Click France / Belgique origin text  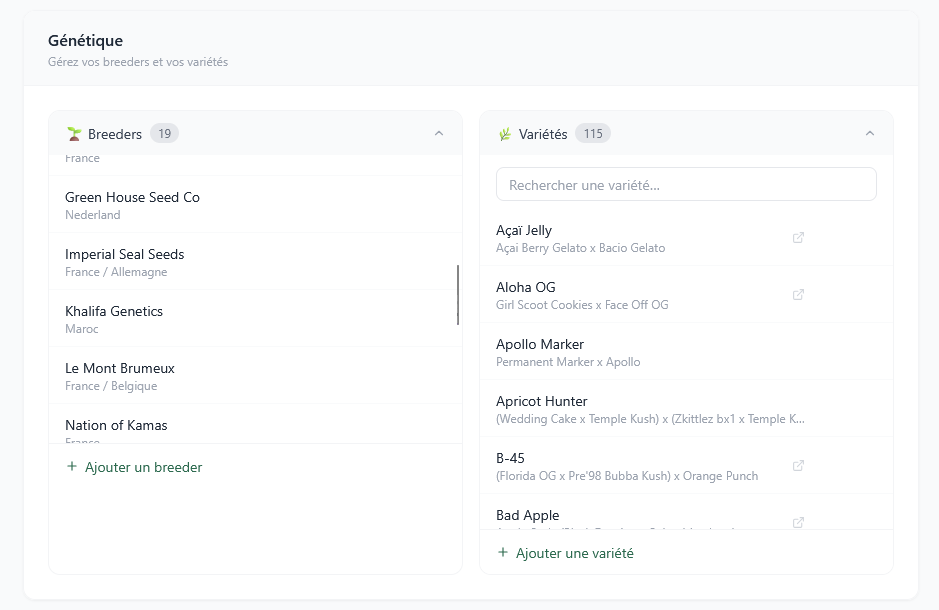click(111, 386)
